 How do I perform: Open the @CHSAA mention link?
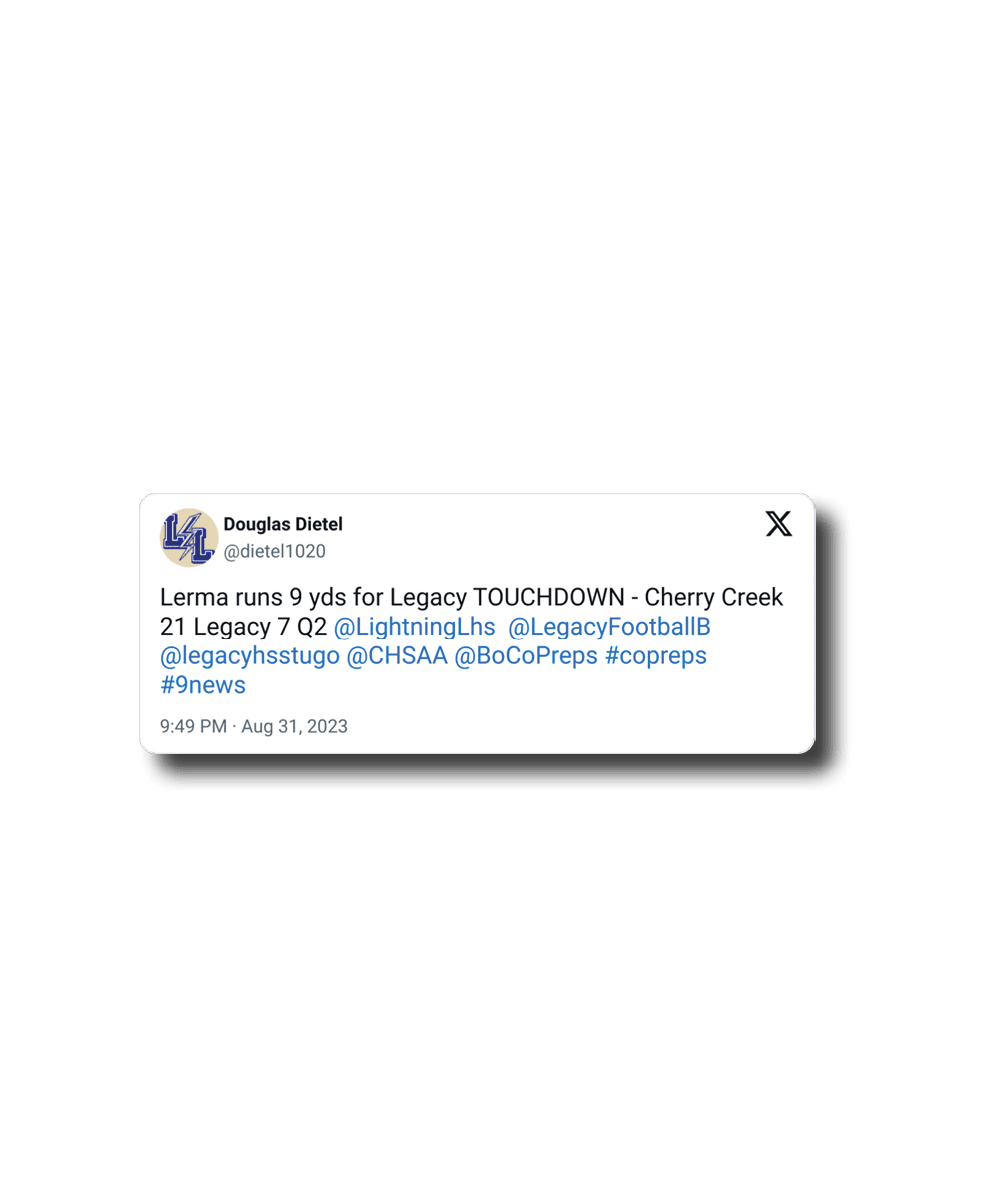click(397, 656)
